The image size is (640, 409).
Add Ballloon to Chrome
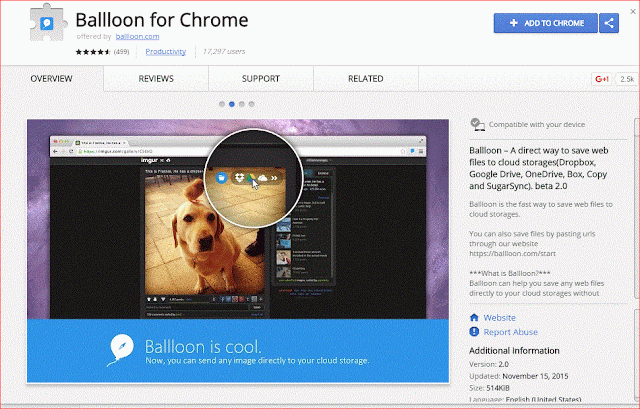coord(546,23)
